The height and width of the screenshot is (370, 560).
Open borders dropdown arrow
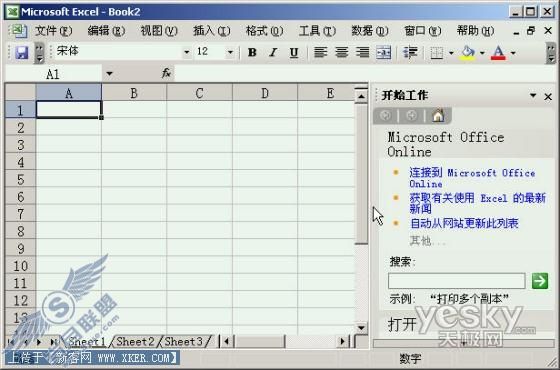pyautogui.click(x=451, y=53)
